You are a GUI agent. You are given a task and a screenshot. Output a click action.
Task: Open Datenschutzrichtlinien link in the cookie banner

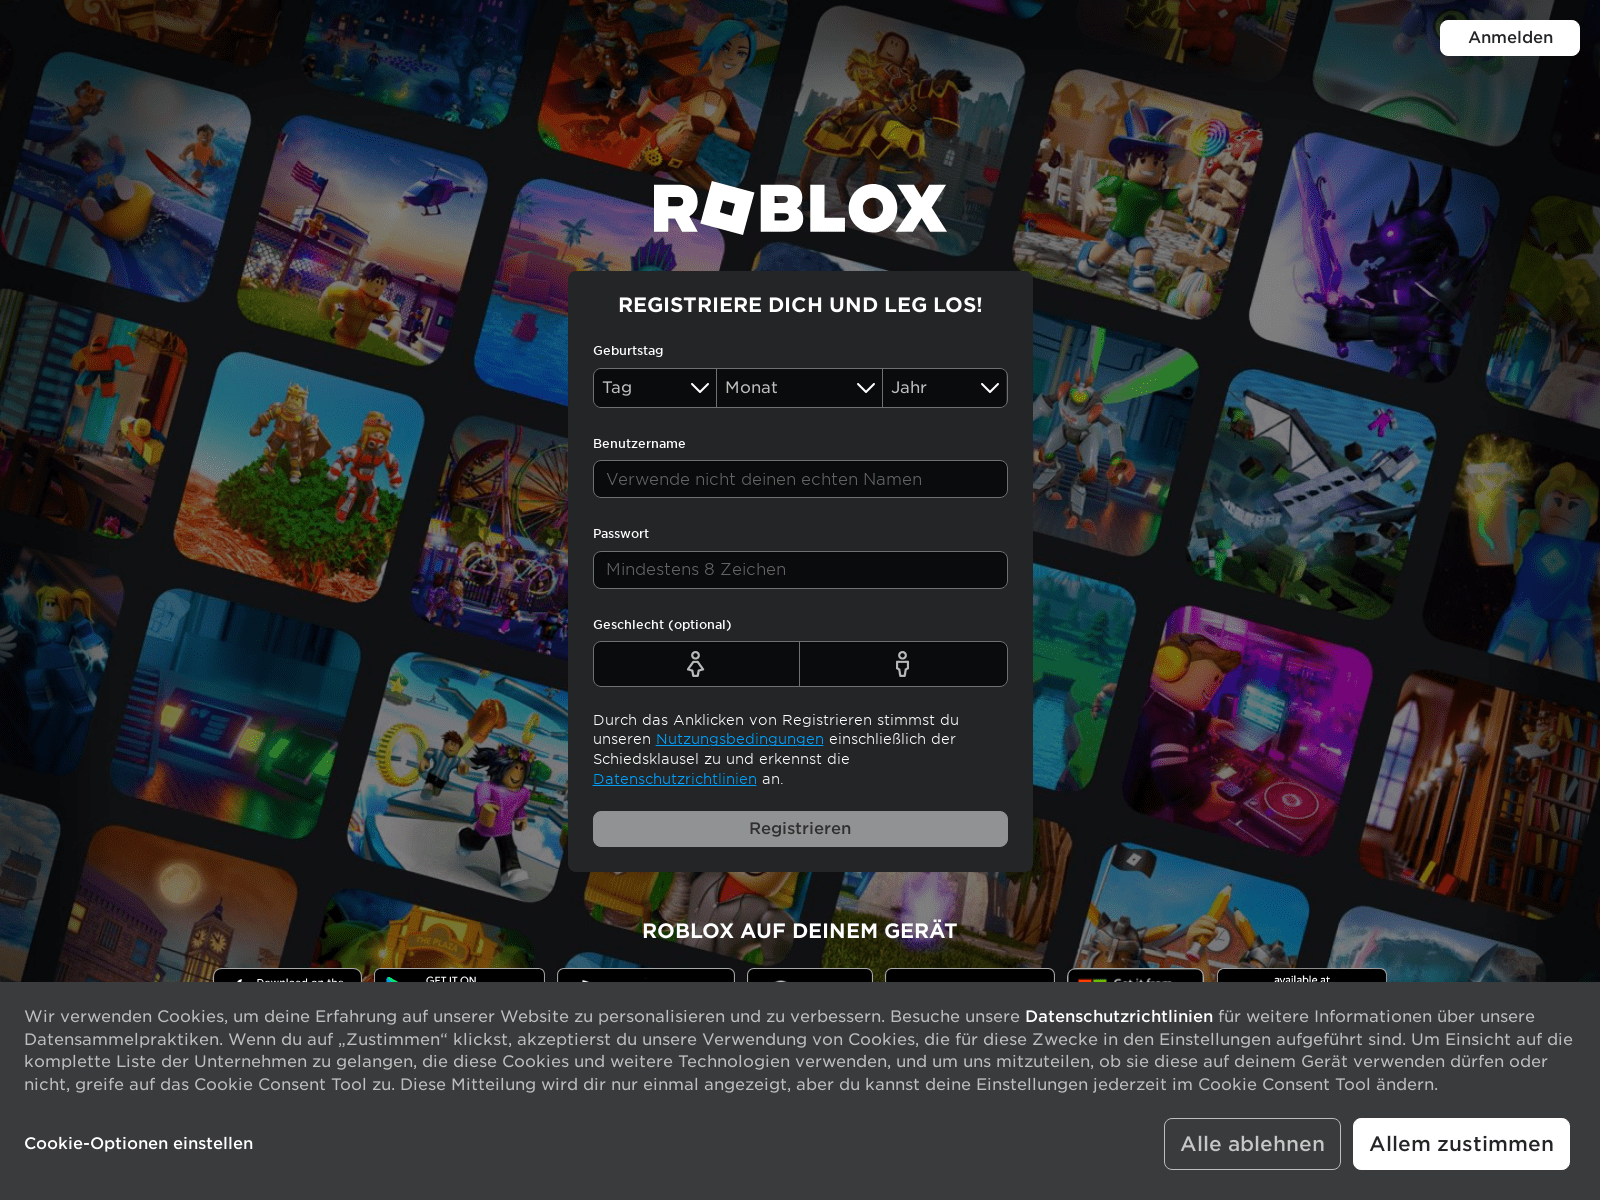click(1119, 1016)
